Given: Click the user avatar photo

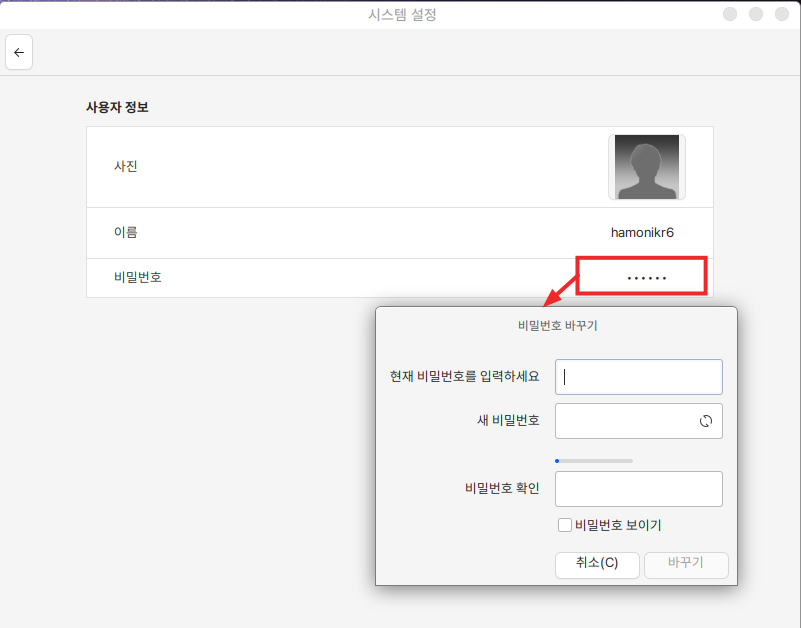Looking at the screenshot, I should (x=646, y=167).
